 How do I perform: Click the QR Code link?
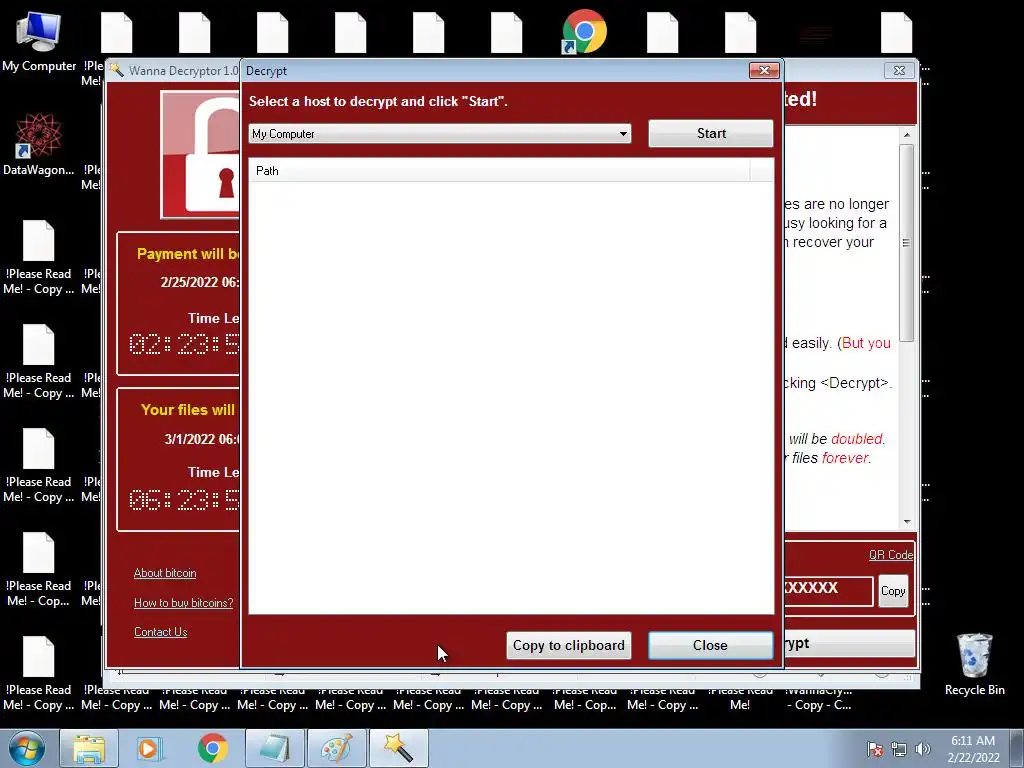(x=891, y=555)
